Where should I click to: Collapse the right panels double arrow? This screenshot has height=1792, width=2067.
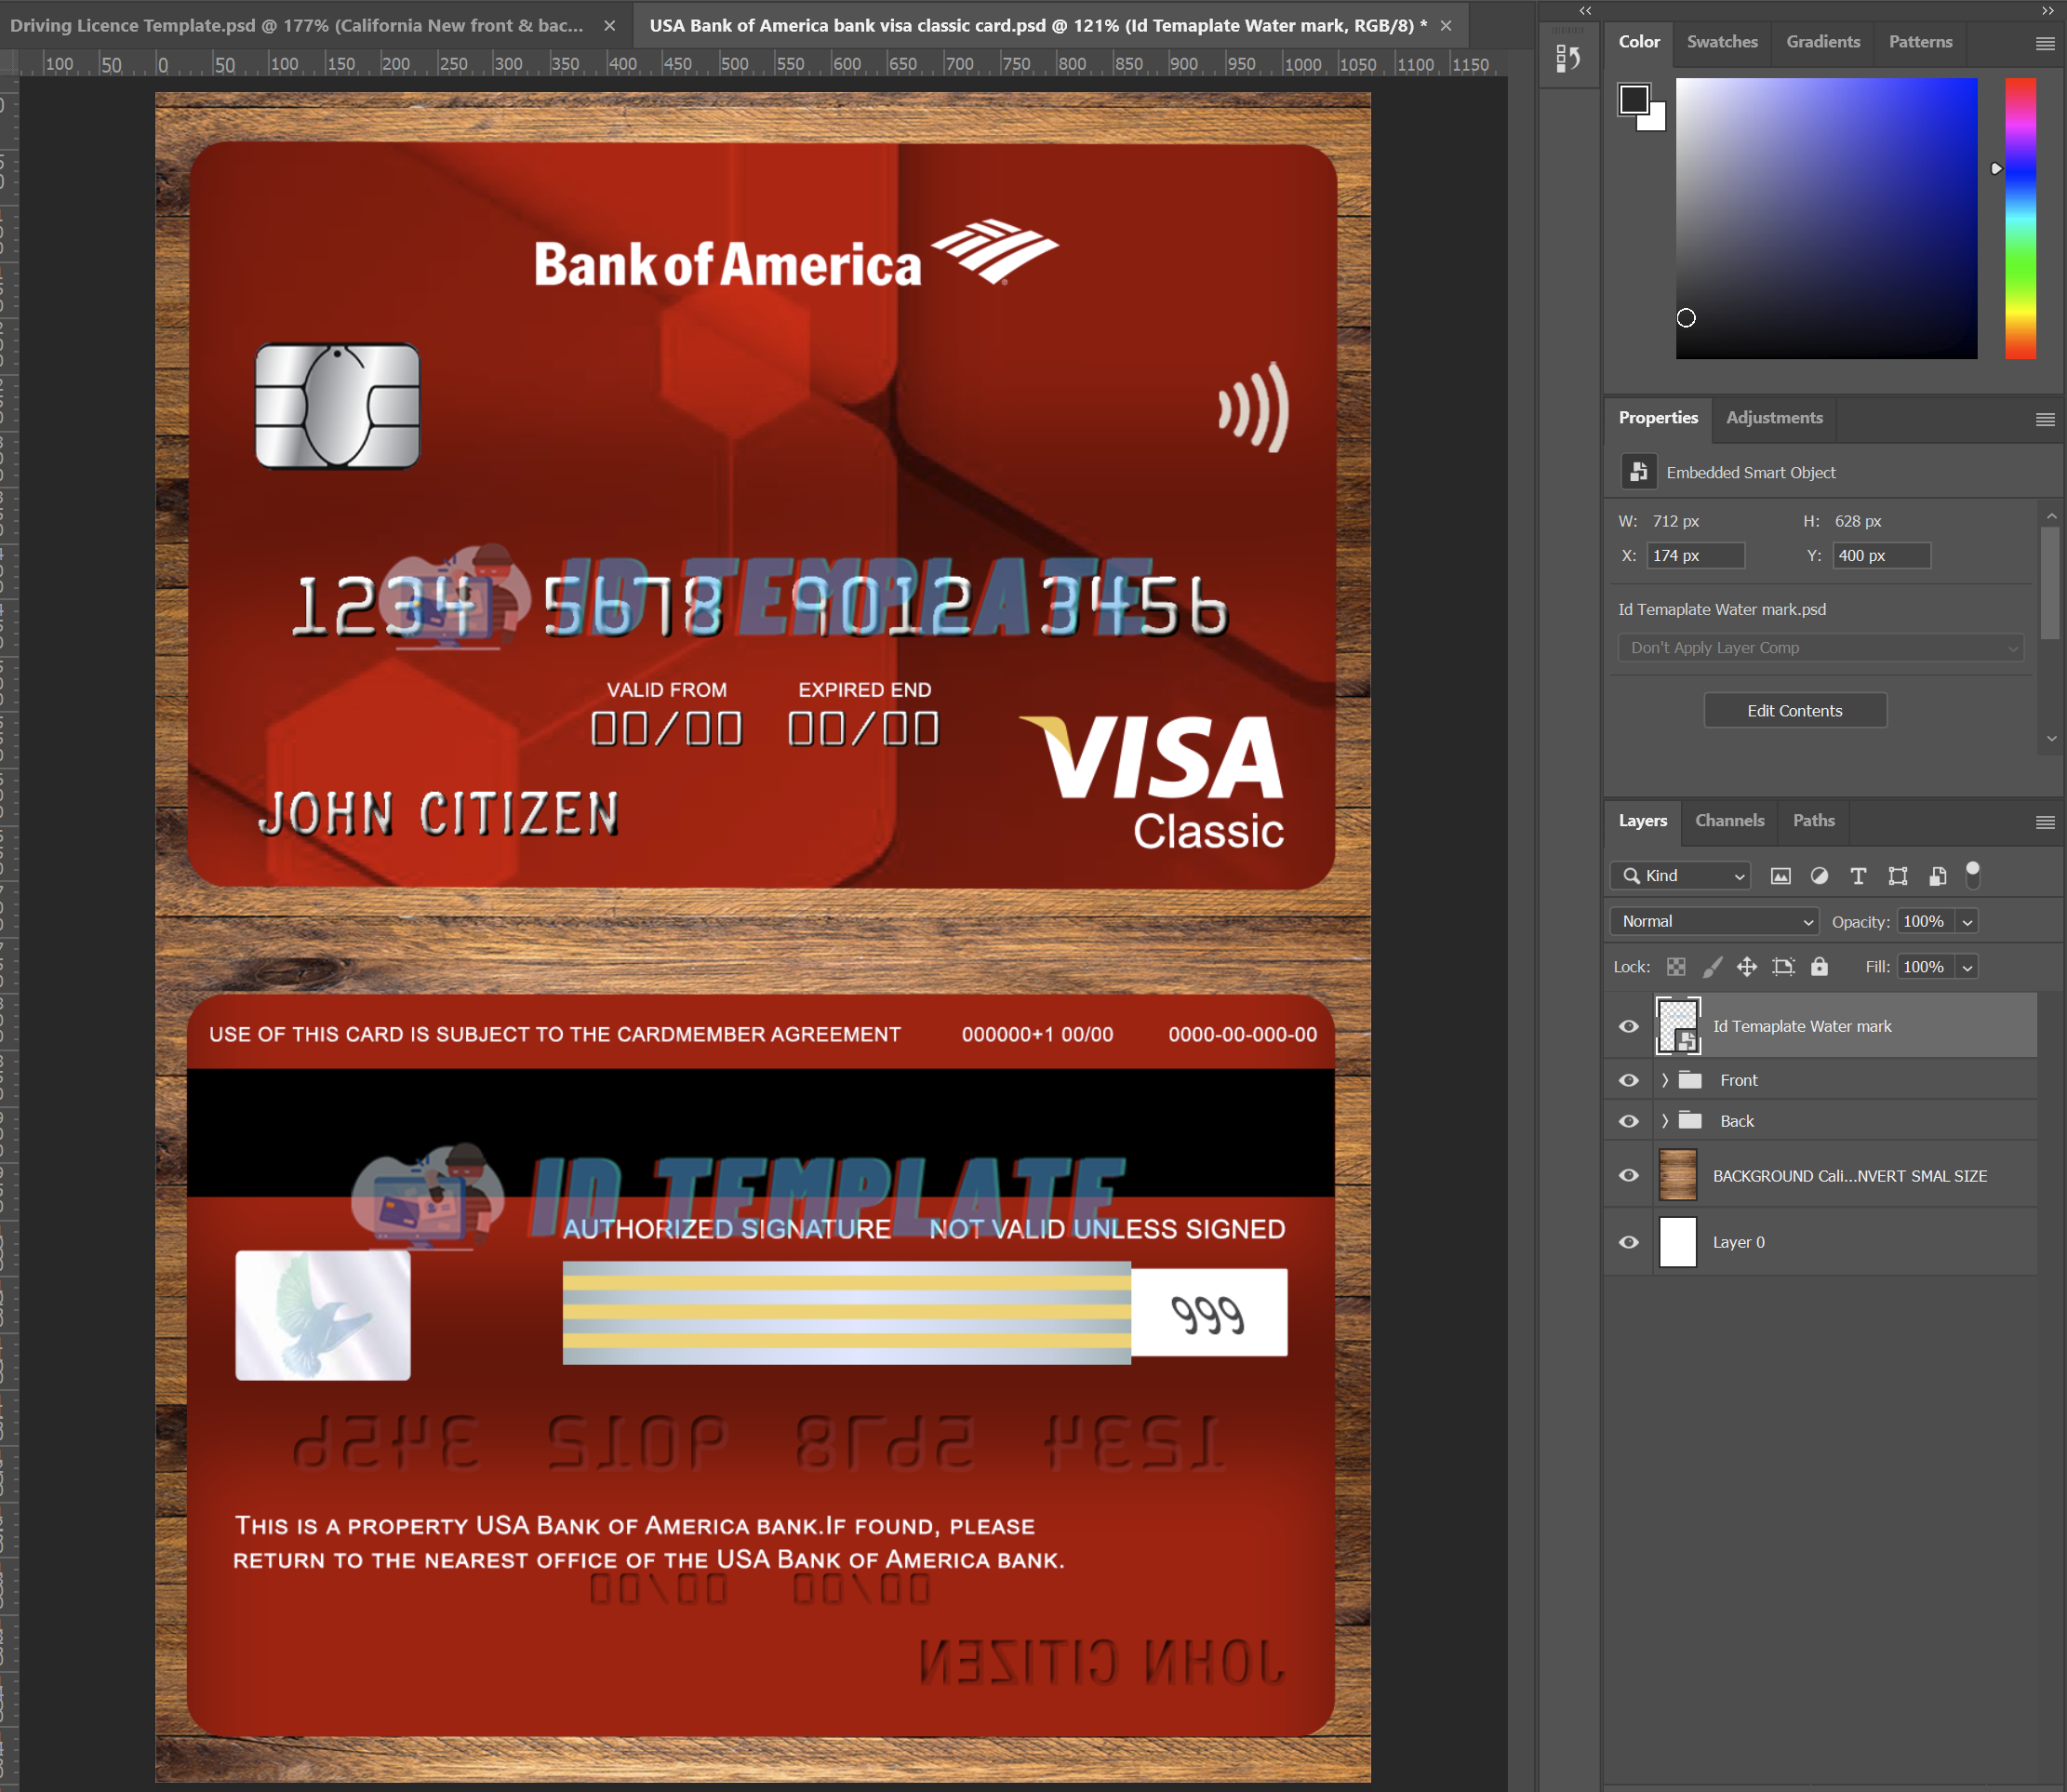click(2047, 11)
